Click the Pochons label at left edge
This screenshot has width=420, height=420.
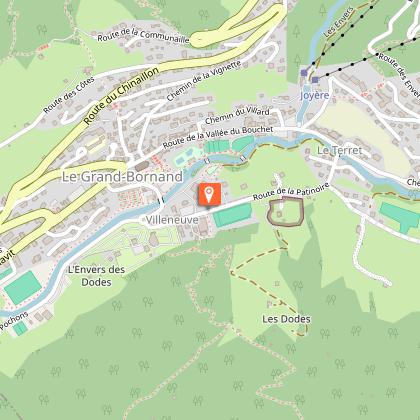(14, 321)
